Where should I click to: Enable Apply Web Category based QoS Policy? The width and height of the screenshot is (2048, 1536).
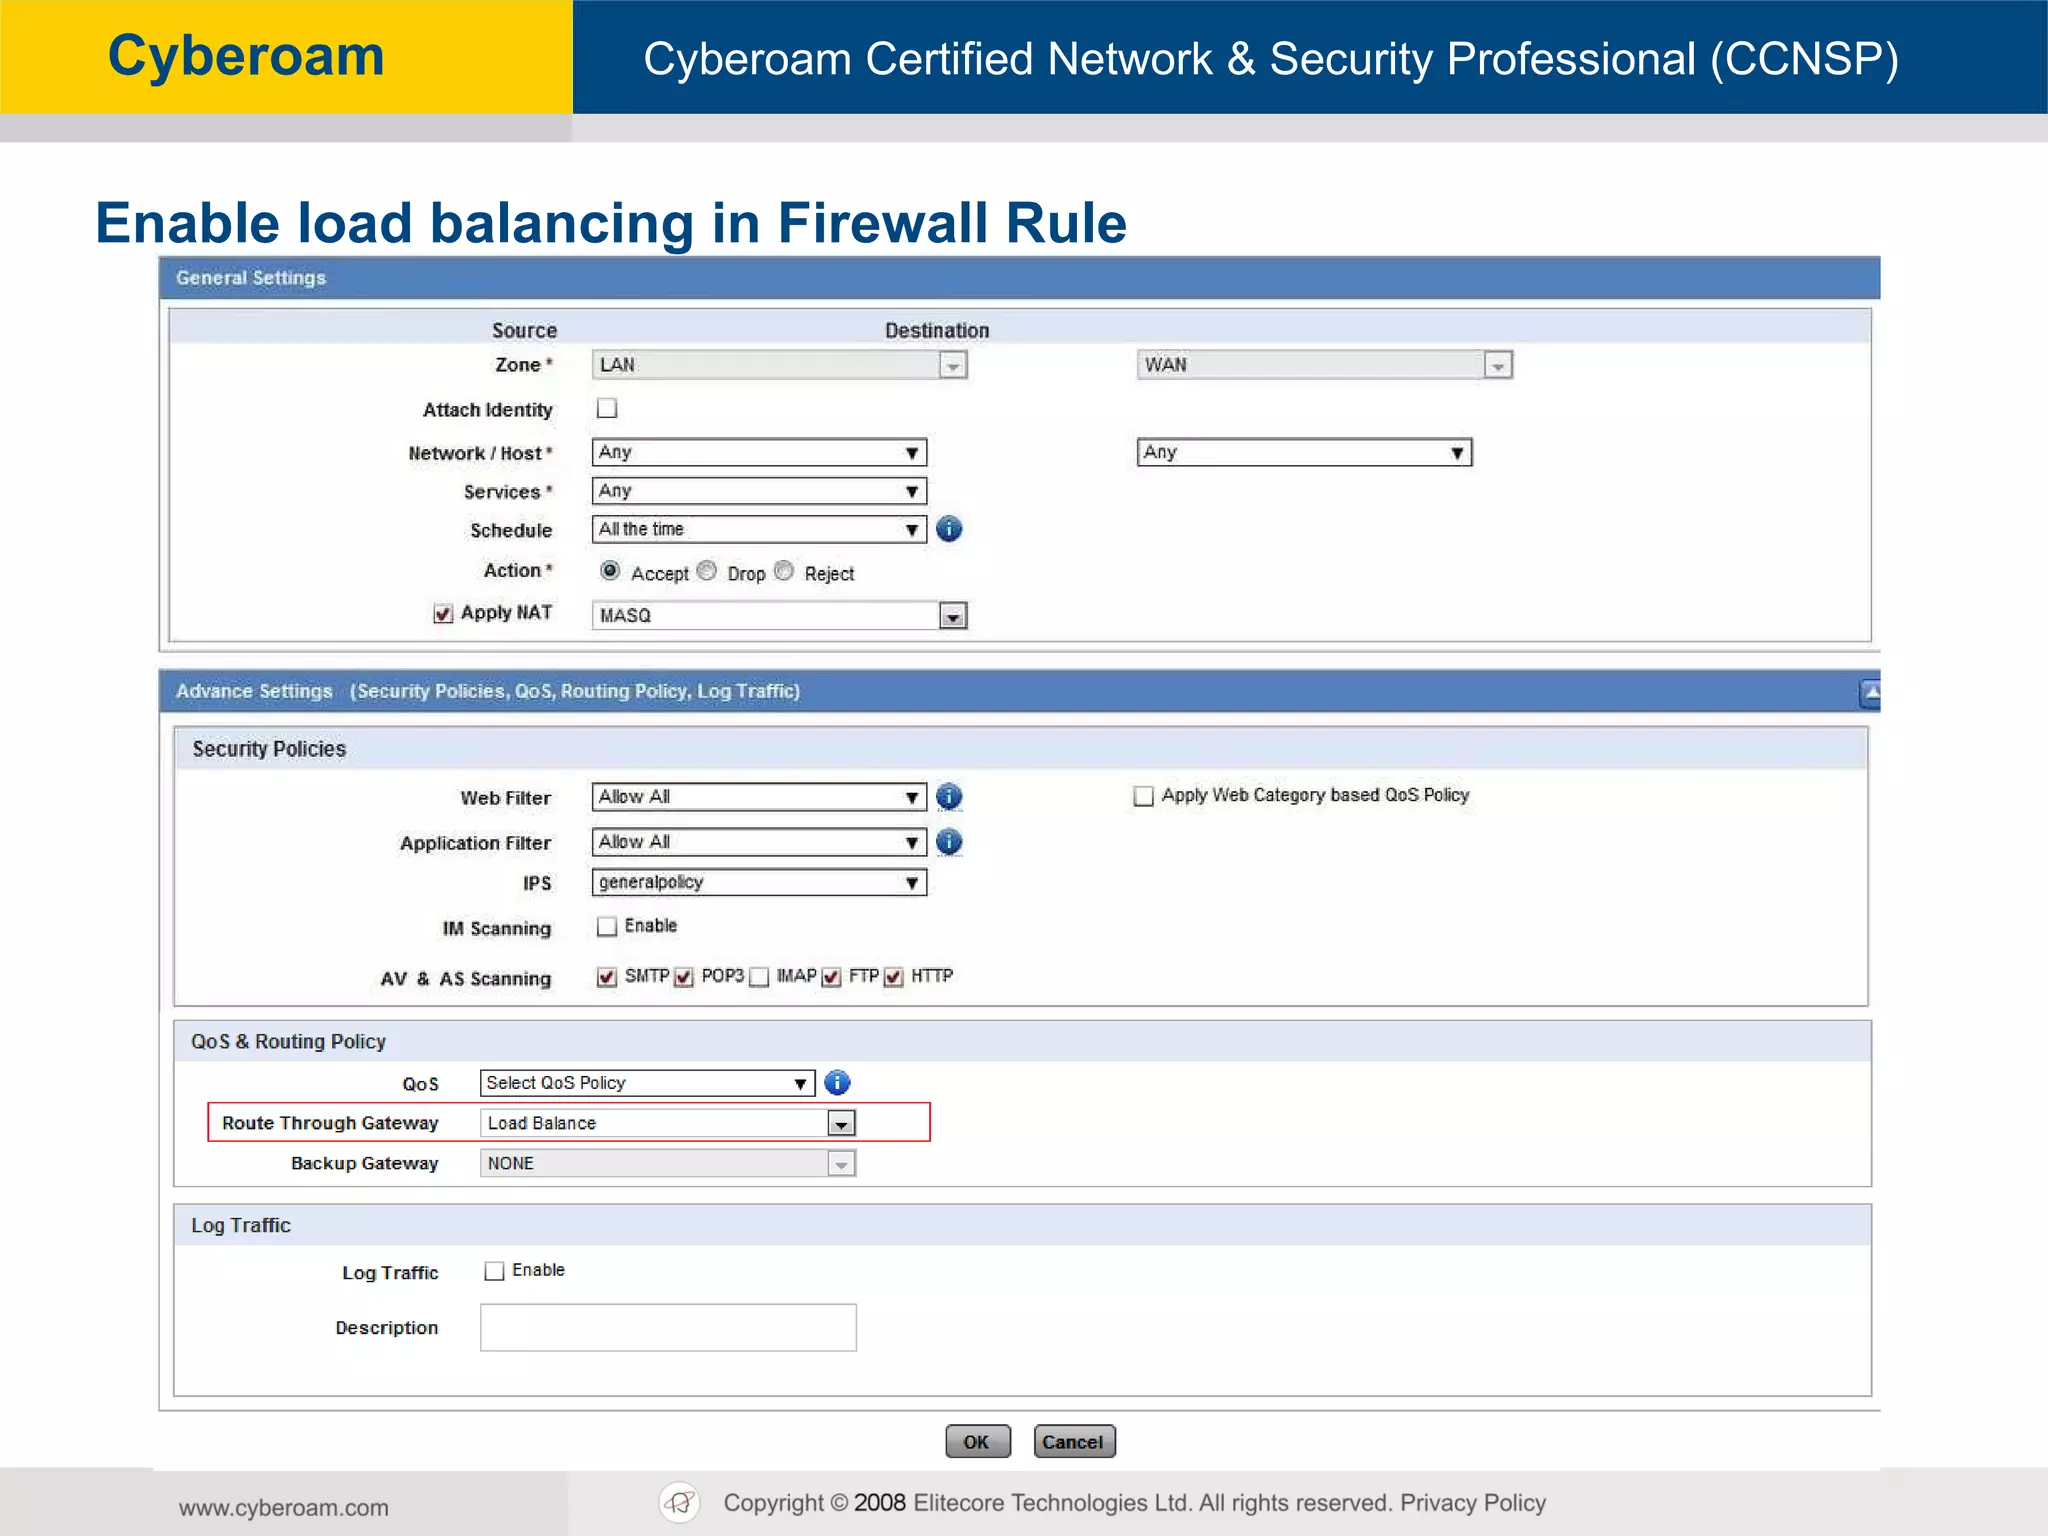[x=1143, y=796]
